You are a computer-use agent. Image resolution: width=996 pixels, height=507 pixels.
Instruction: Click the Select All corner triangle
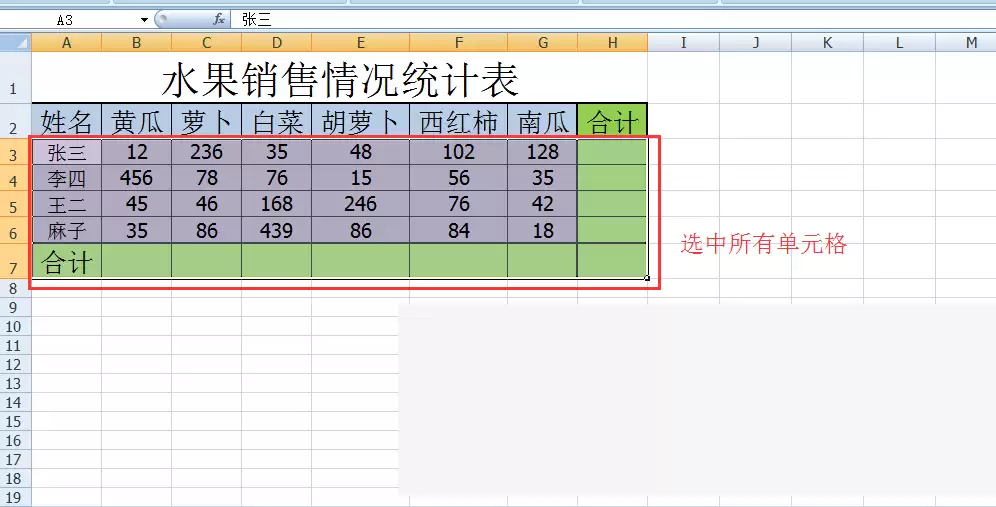[x=16, y=43]
